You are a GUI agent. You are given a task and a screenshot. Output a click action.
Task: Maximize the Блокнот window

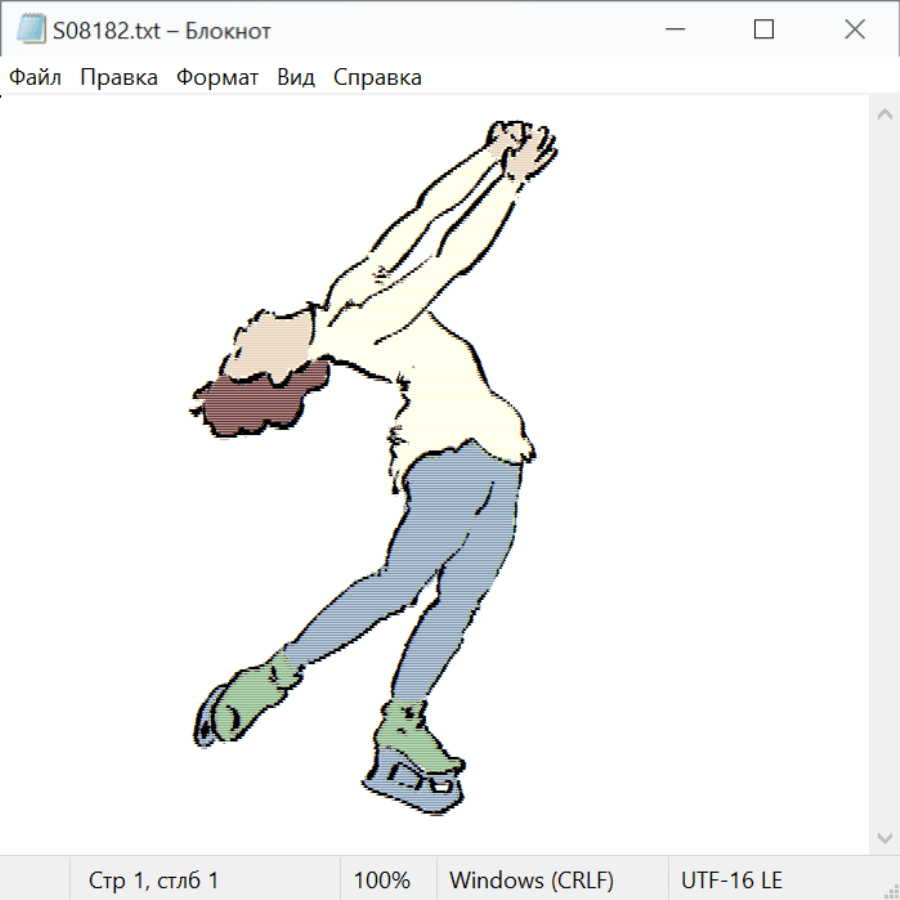(763, 30)
